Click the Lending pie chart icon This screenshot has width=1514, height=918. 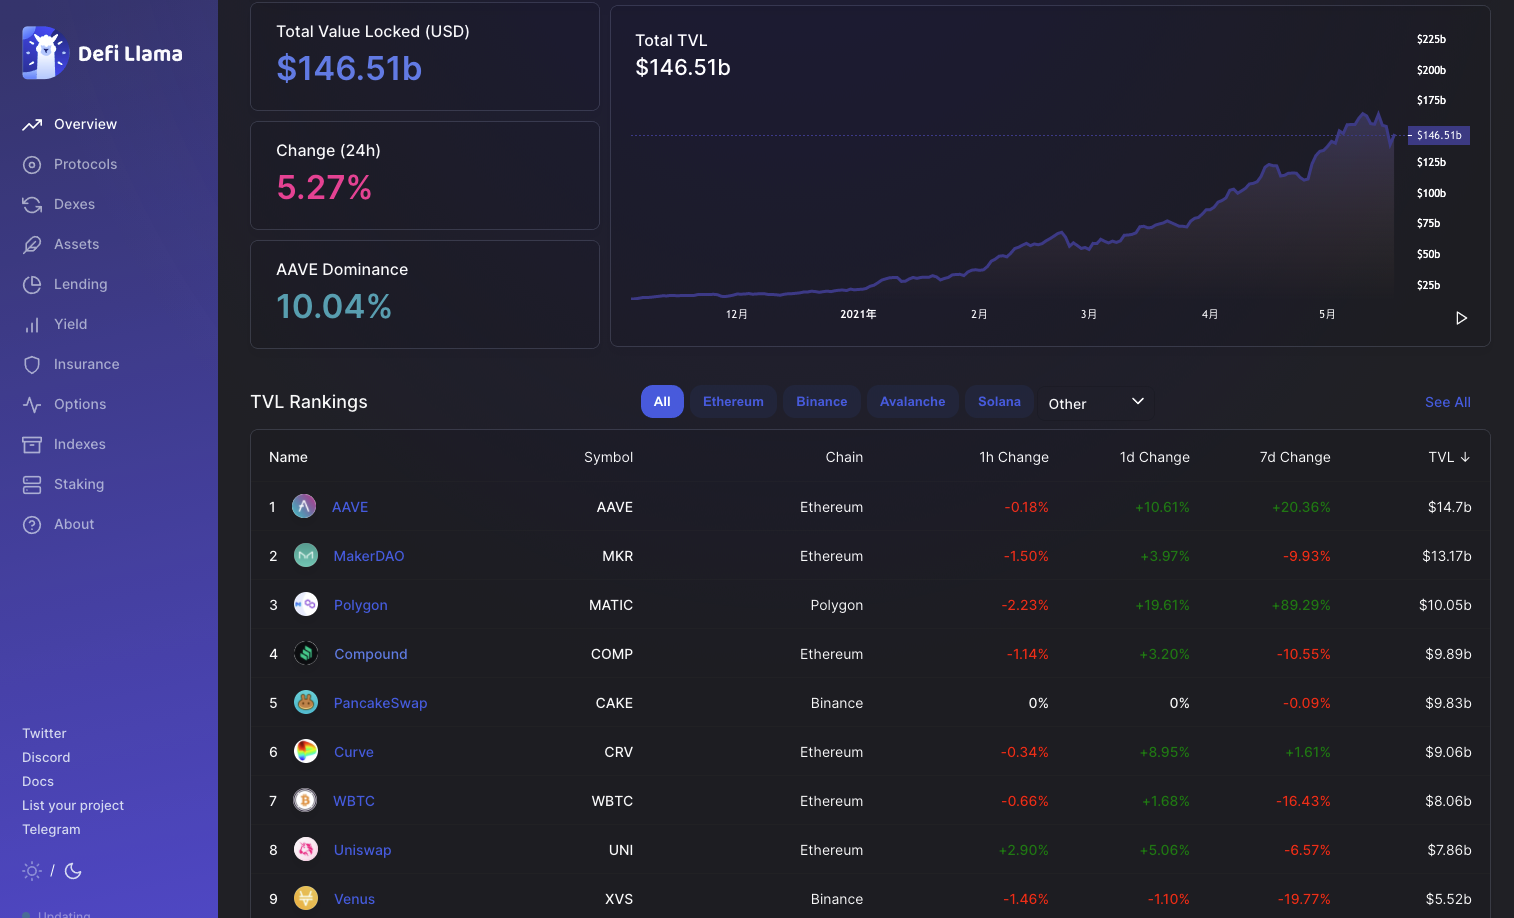click(x=32, y=285)
